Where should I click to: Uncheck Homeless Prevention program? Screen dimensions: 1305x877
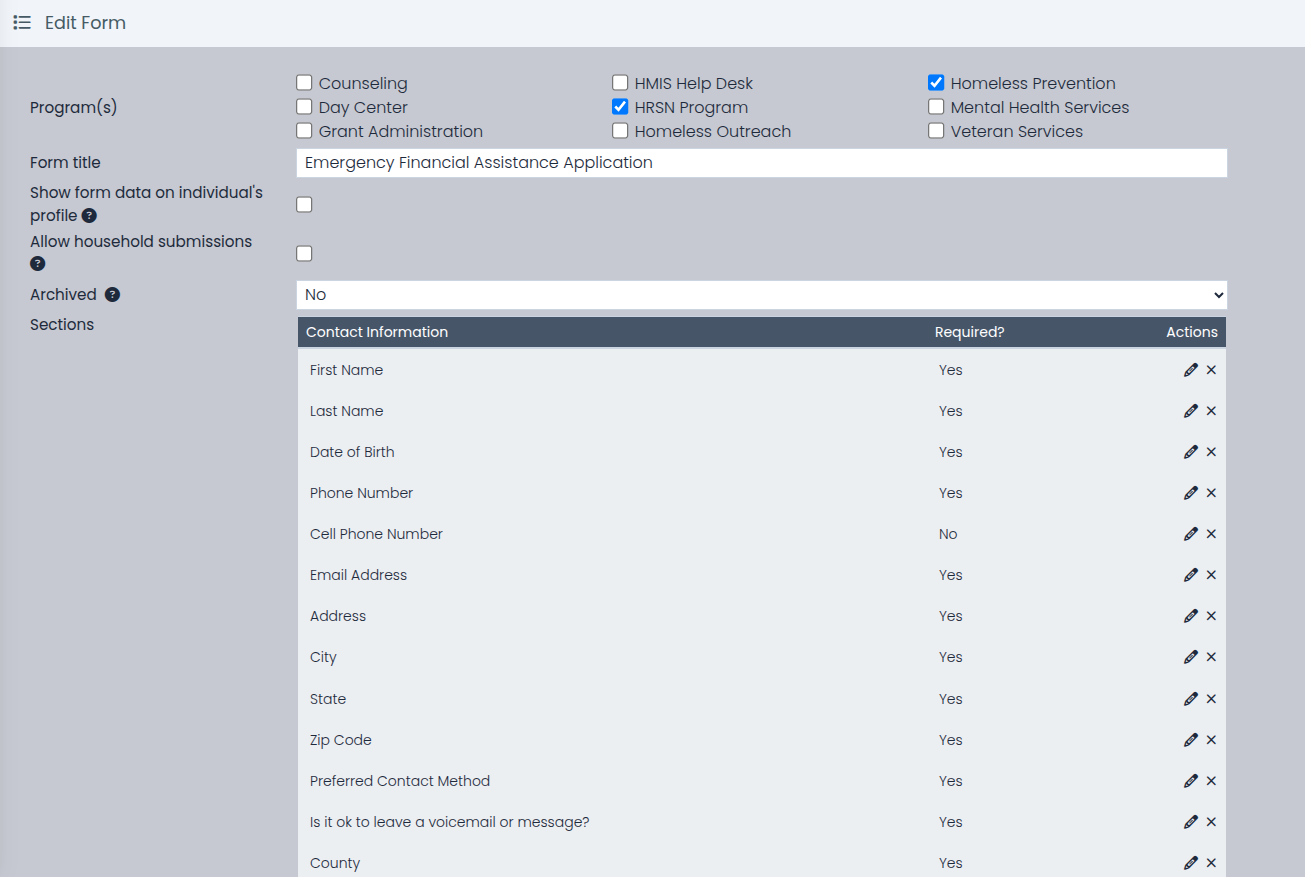point(936,83)
